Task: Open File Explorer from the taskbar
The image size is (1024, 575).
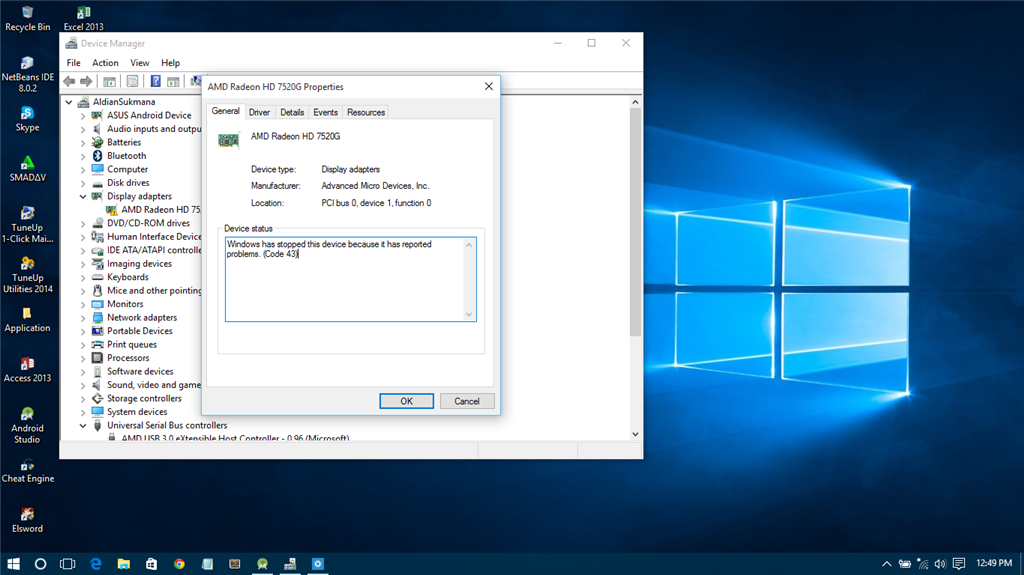Action: 123,564
